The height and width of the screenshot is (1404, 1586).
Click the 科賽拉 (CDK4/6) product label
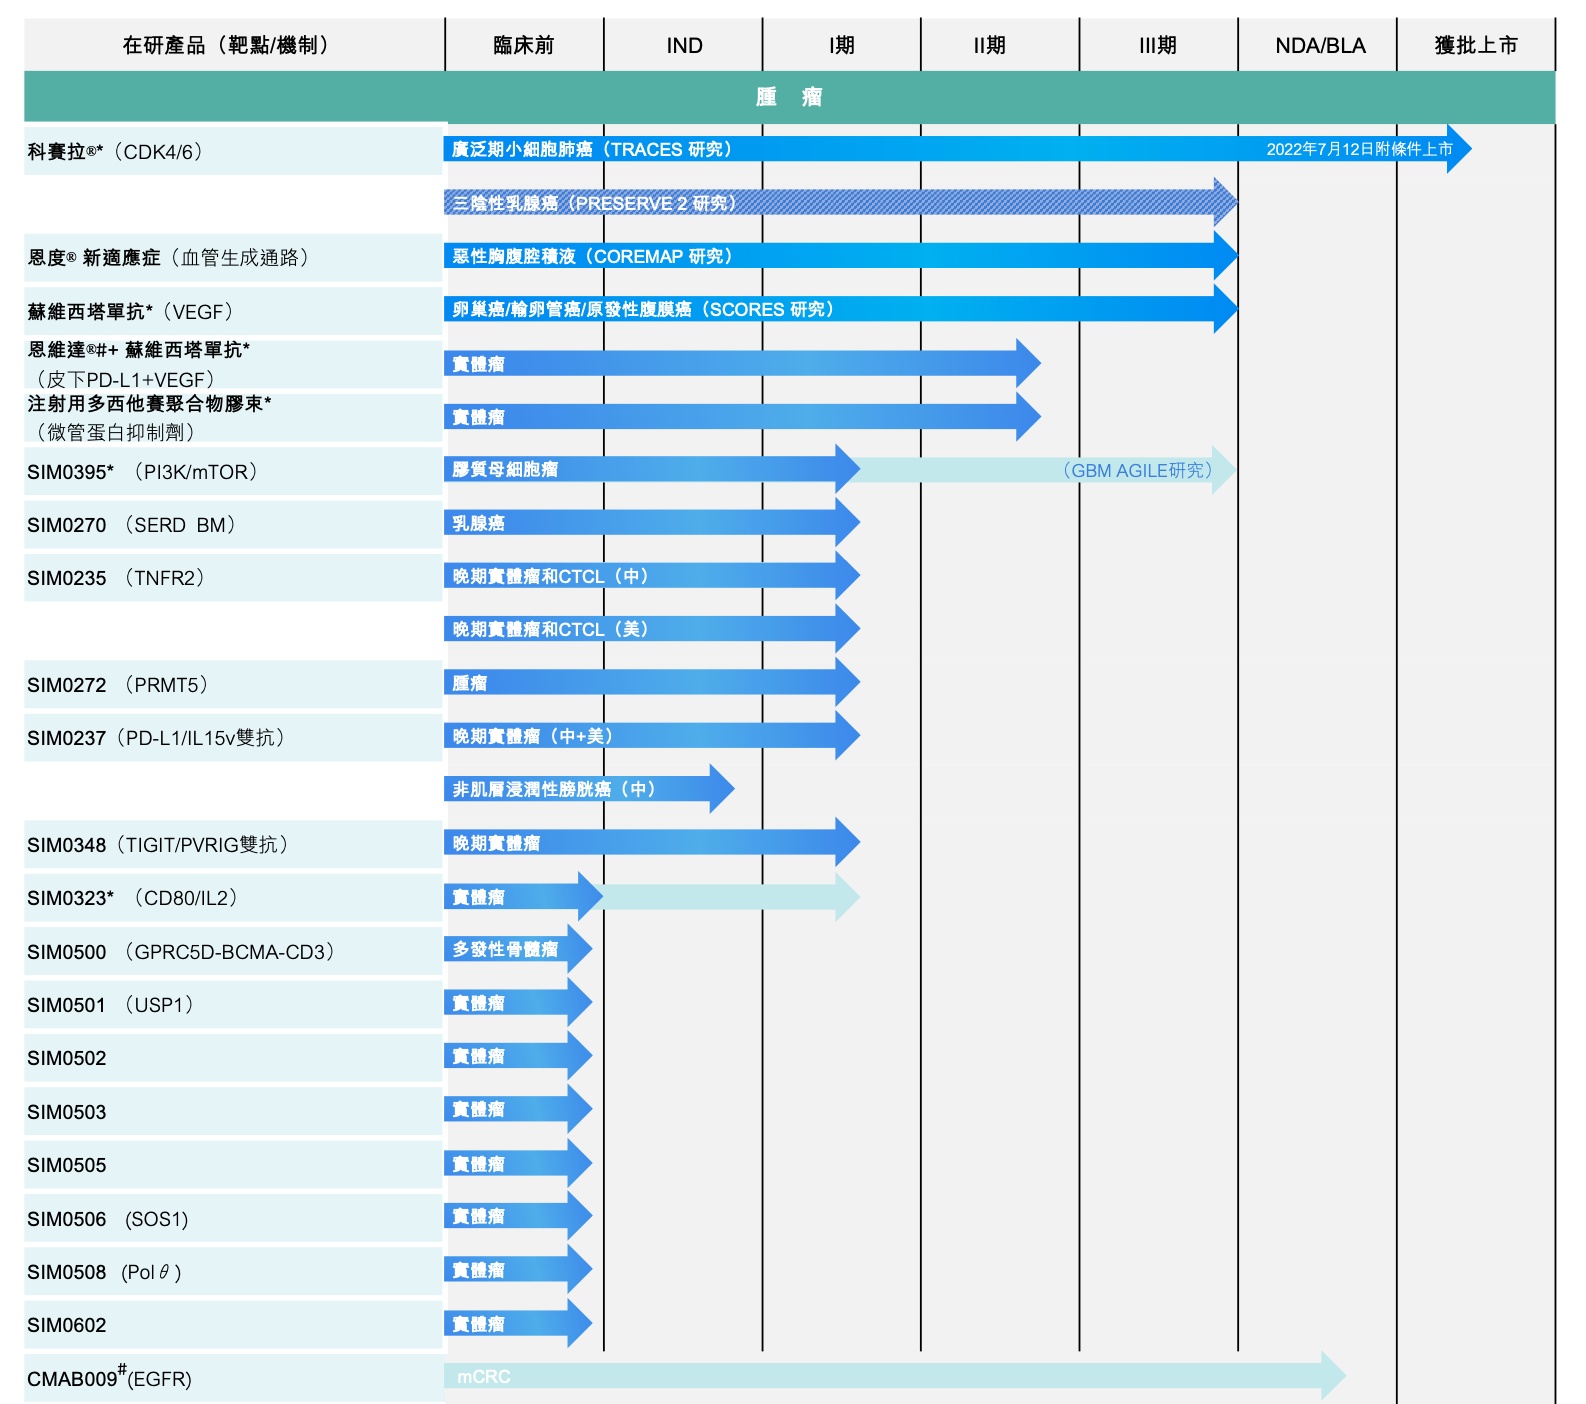click(115, 151)
